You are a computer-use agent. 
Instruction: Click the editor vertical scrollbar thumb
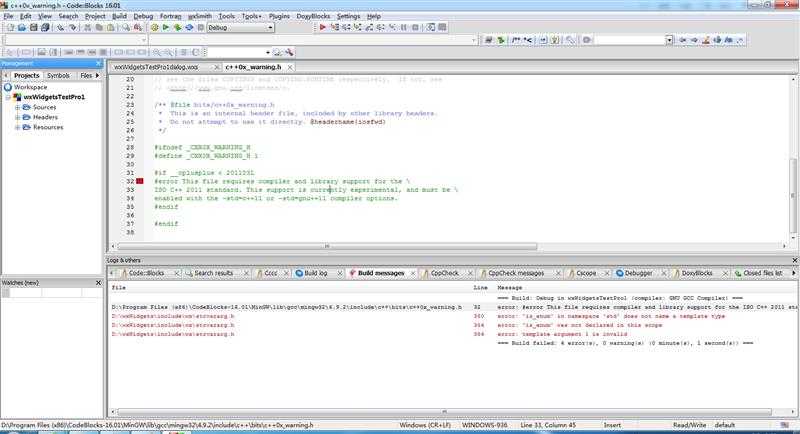(793, 195)
